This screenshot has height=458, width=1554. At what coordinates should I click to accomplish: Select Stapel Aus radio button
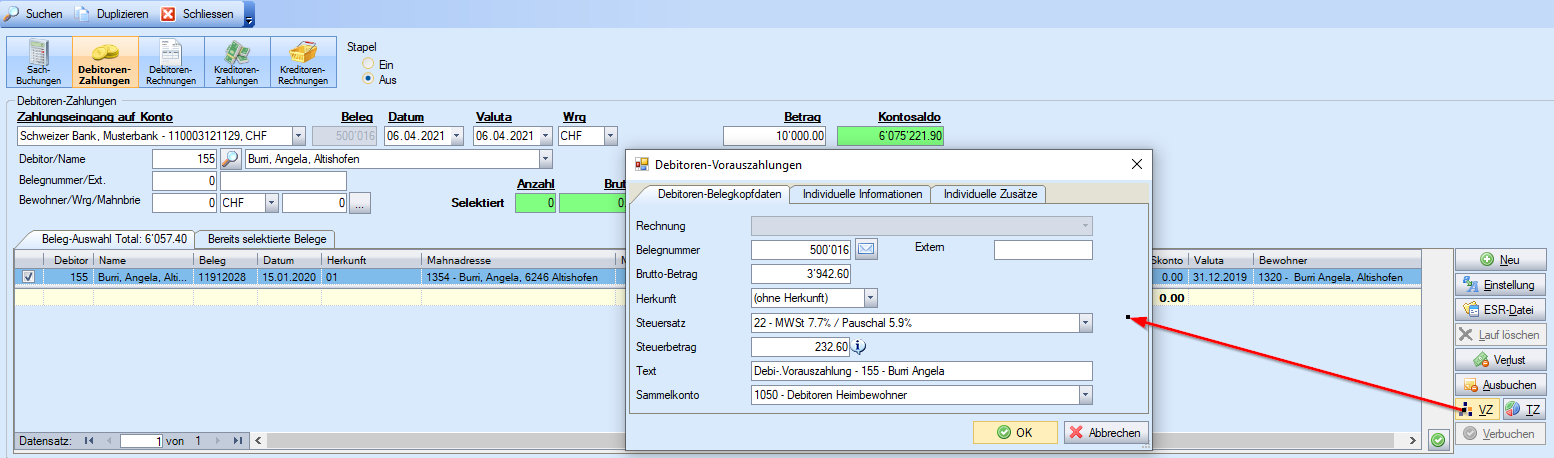pos(369,79)
